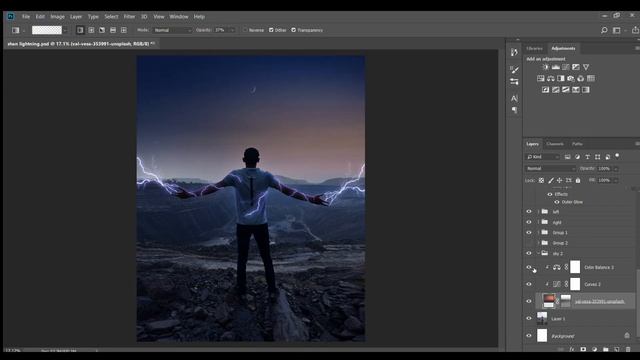Show the hidden Group 2 folder
This screenshot has width=640, height=360.
point(529,243)
